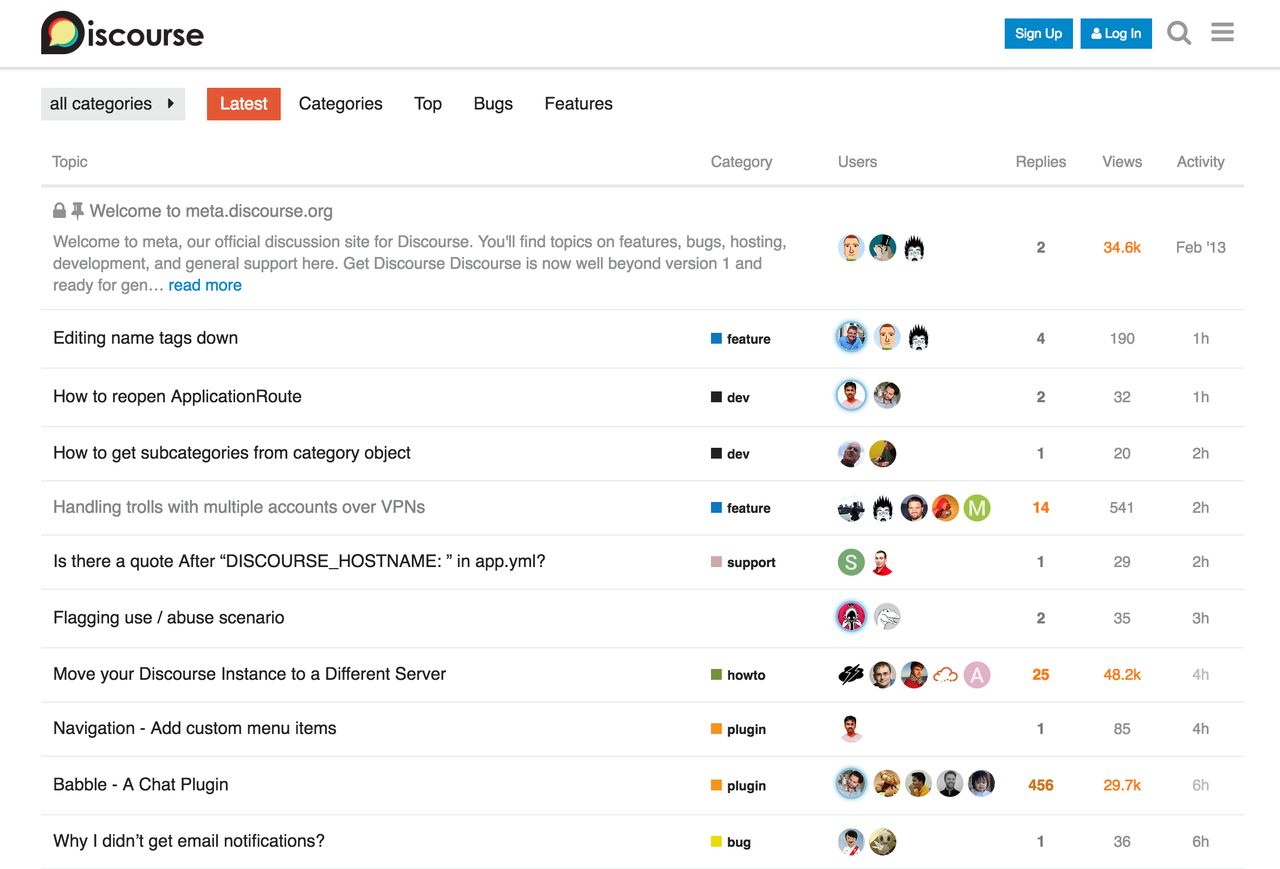Click last avatar in Babble Chat Plugin row

981,784
